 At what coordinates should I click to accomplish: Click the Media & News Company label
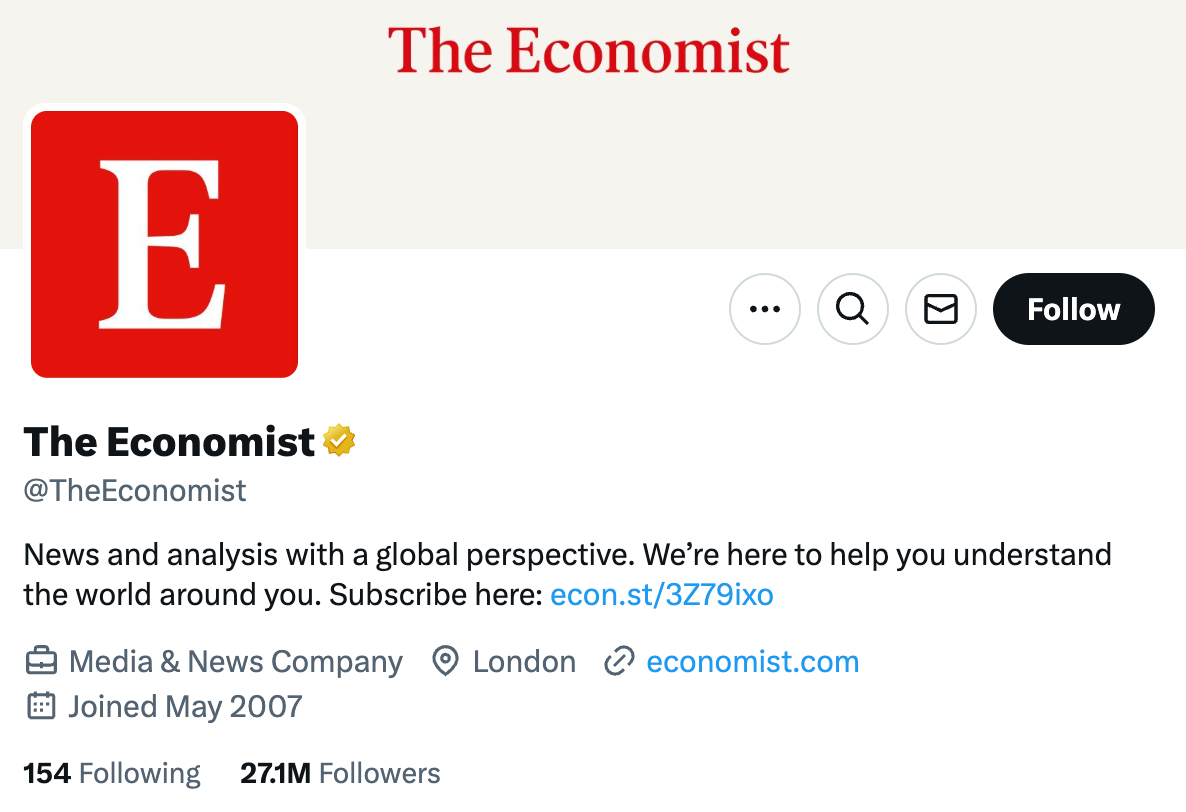click(x=235, y=661)
